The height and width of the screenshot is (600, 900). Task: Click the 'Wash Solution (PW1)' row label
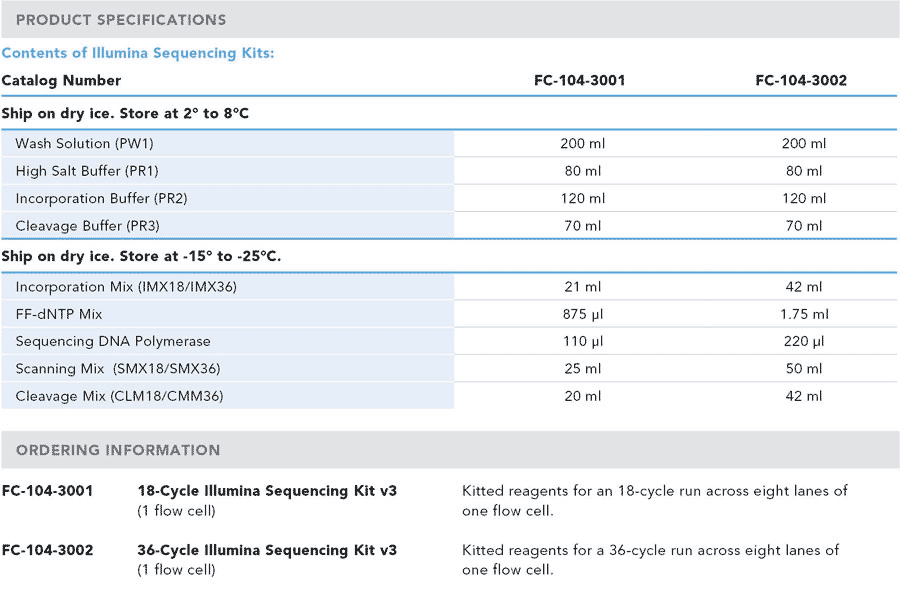[x=84, y=144]
